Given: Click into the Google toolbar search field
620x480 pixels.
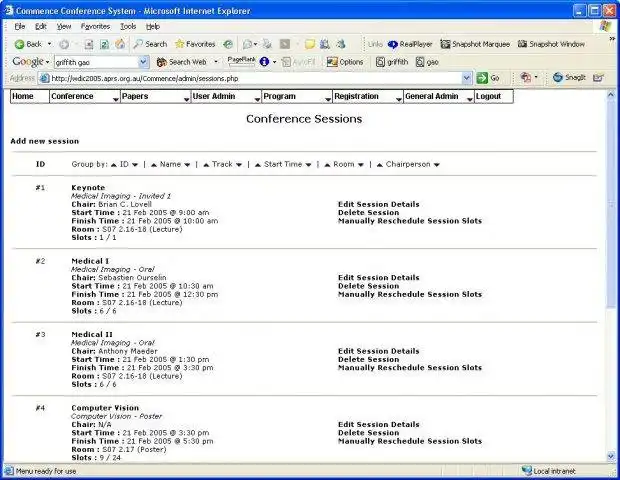Looking at the screenshot, I should pyautogui.click(x=96, y=62).
